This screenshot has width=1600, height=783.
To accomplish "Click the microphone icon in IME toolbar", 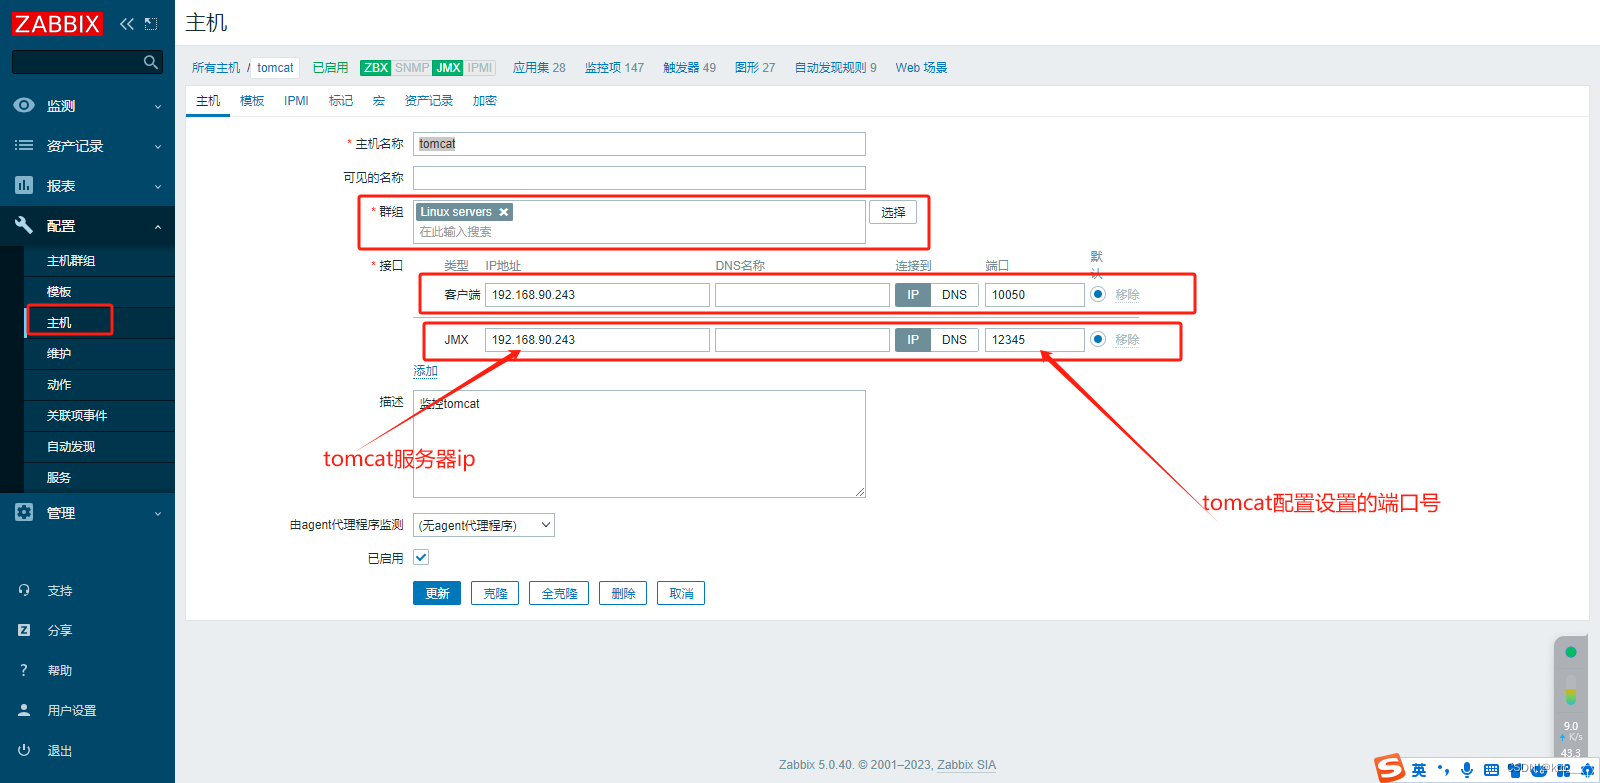I will (1466, 770).
